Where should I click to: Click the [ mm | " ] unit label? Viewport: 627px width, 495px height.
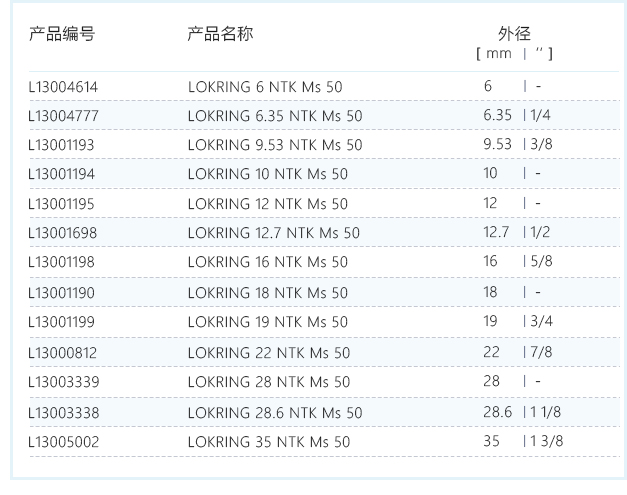tap(515, 53)
